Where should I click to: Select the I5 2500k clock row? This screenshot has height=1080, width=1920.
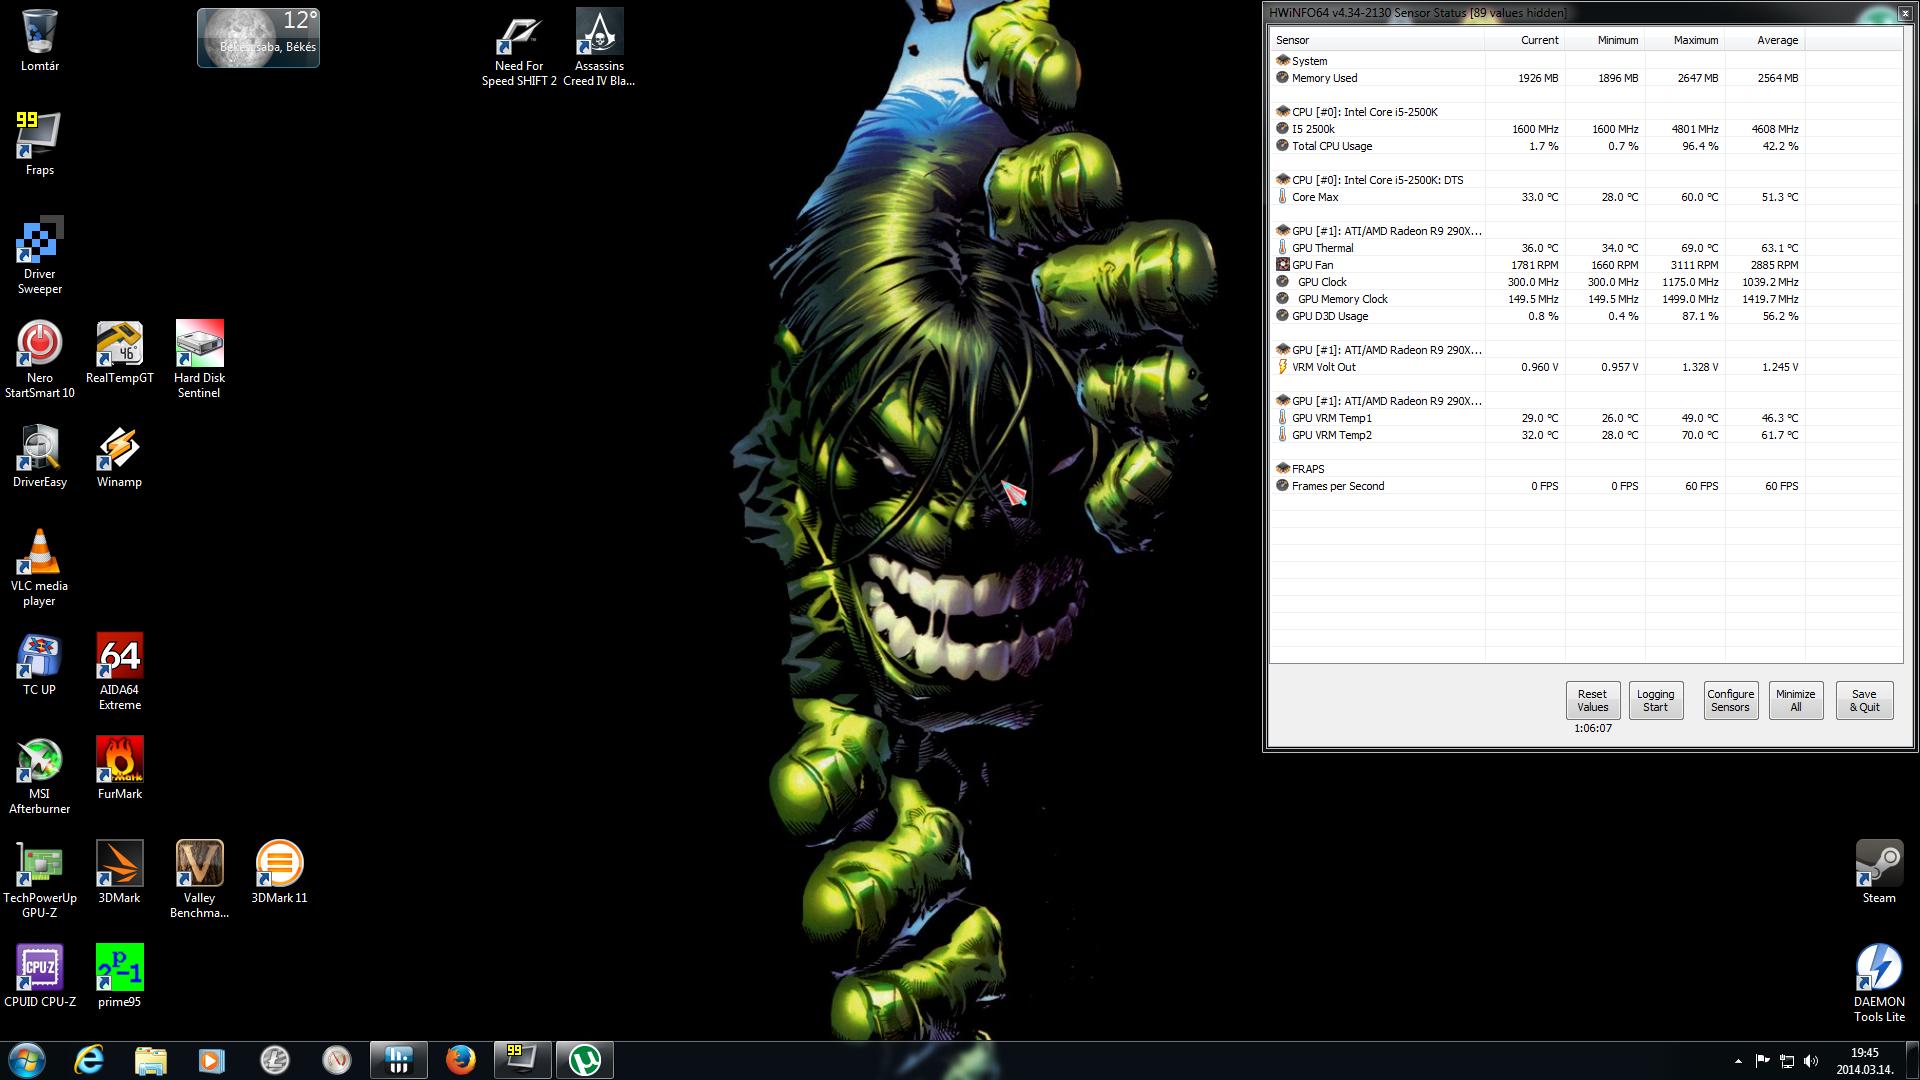1586,129
